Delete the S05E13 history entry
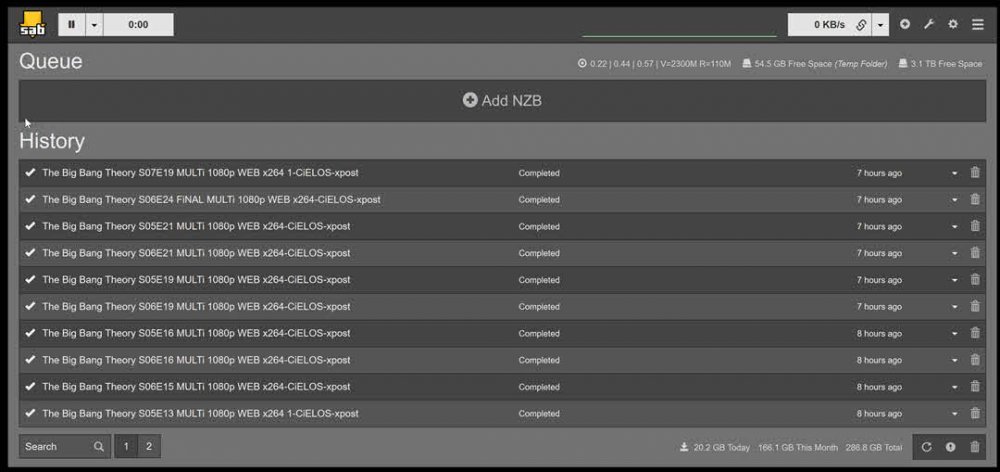The width and height of the screenshot is (1000, 472). 974,413
